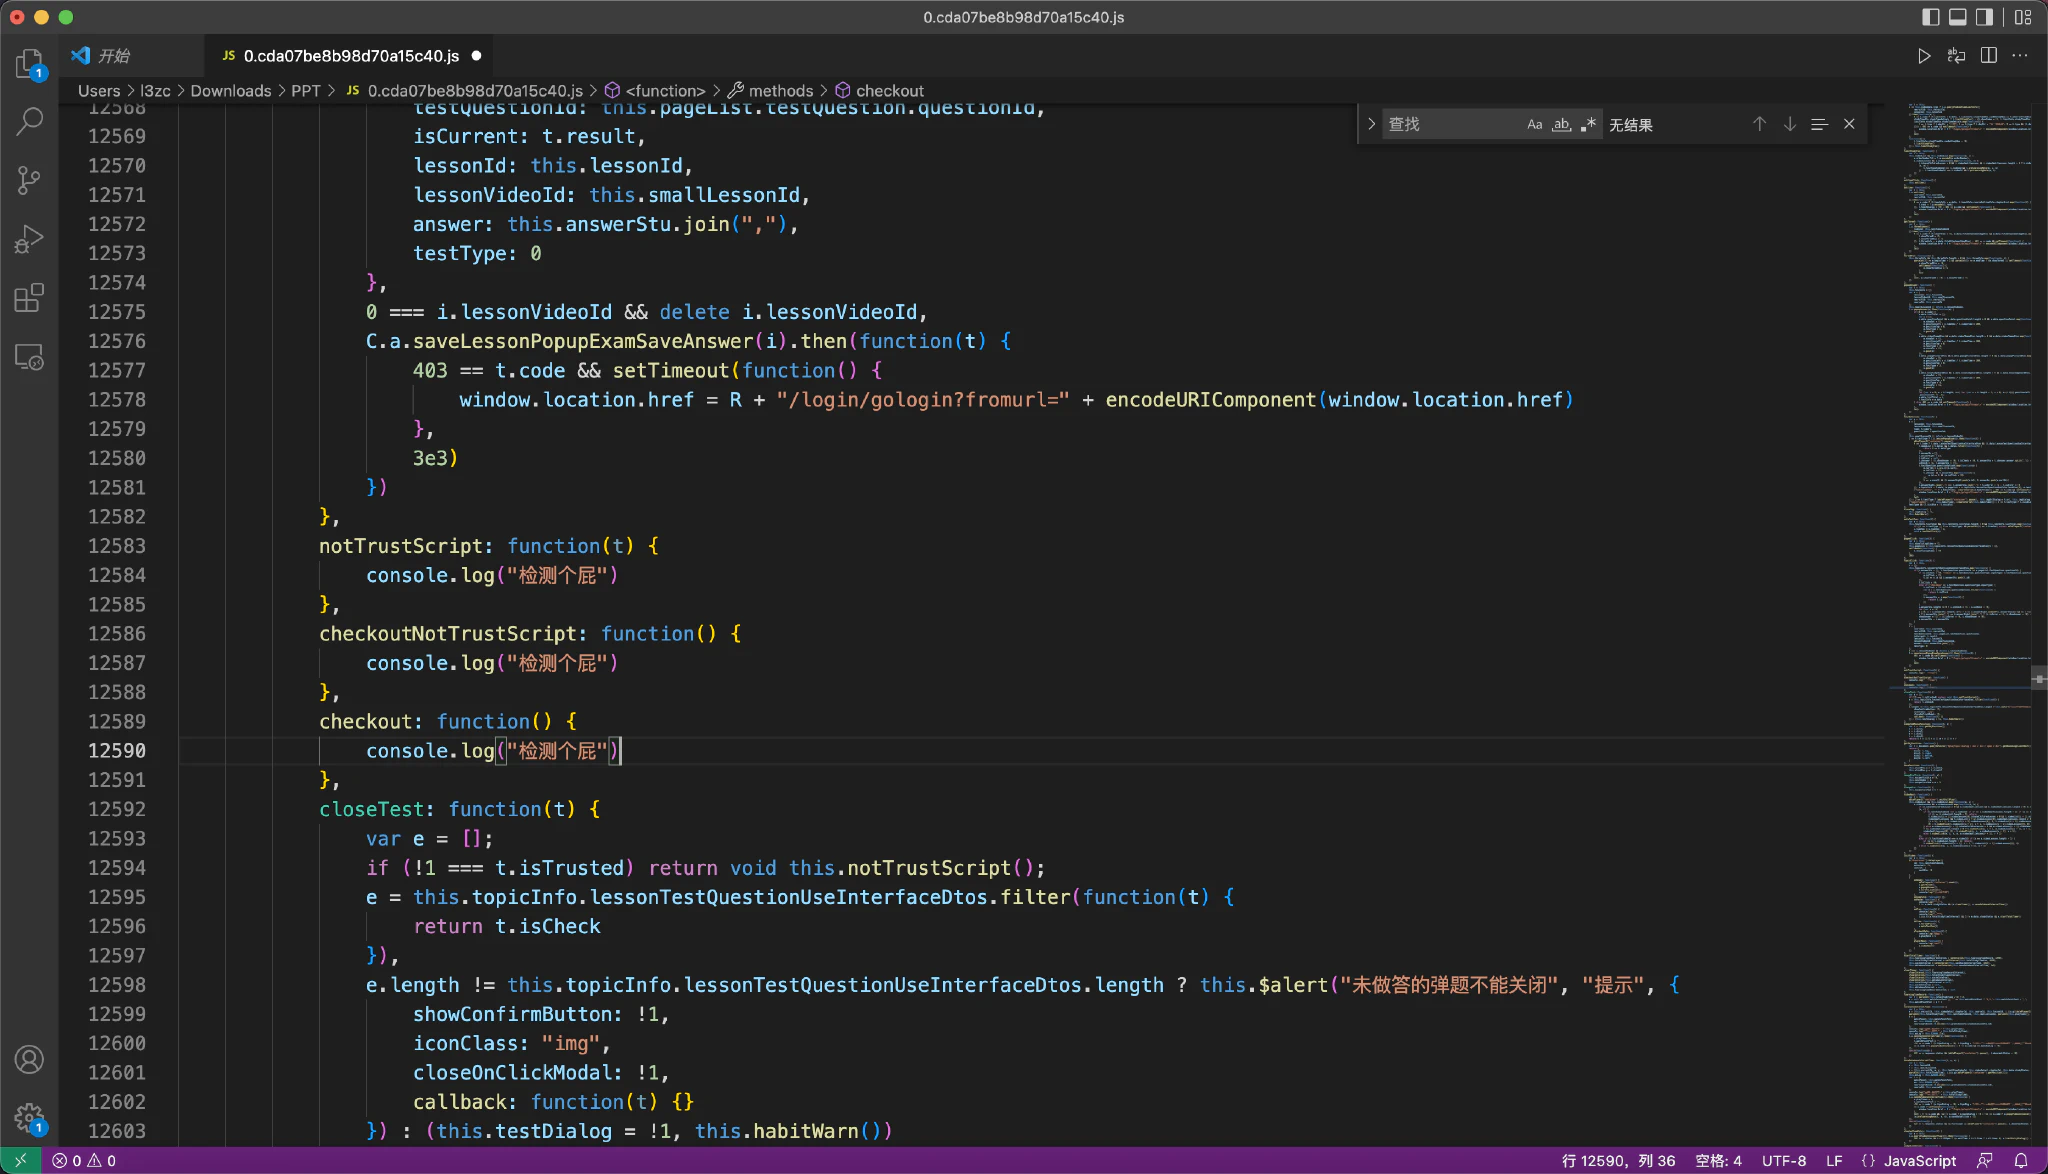Enable regex search in the find widget
The image size is (2048, 1174).
1588,123
